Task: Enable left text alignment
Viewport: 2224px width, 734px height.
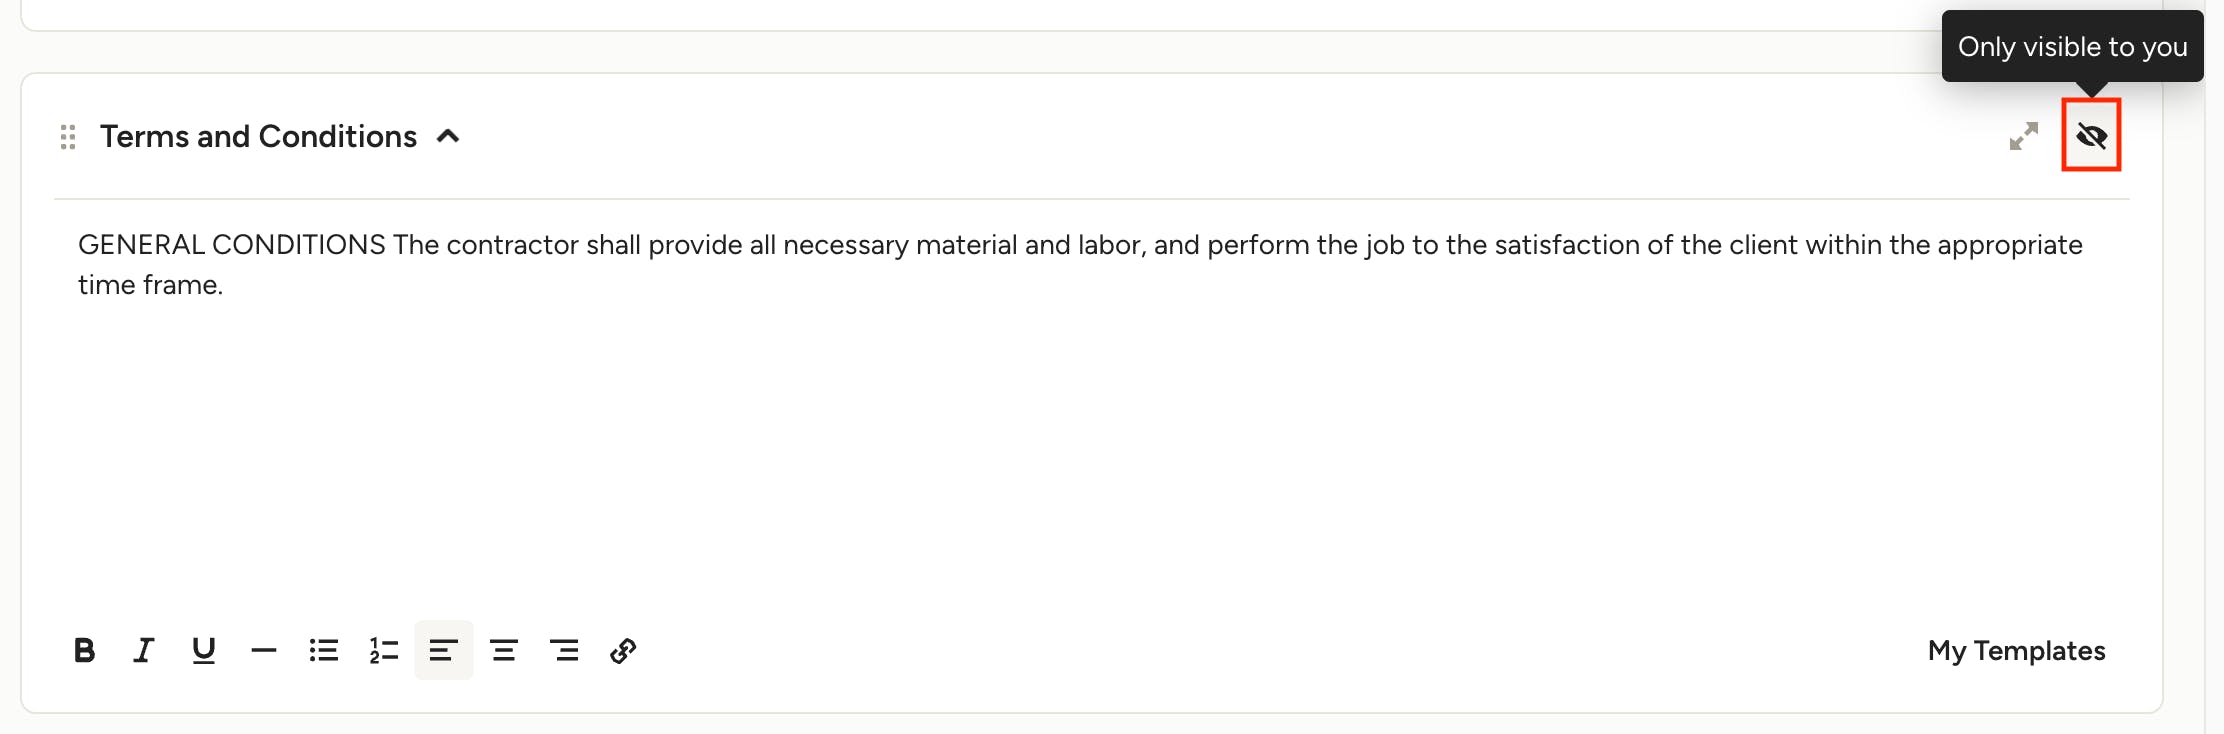Action: (x=444, y=651)
